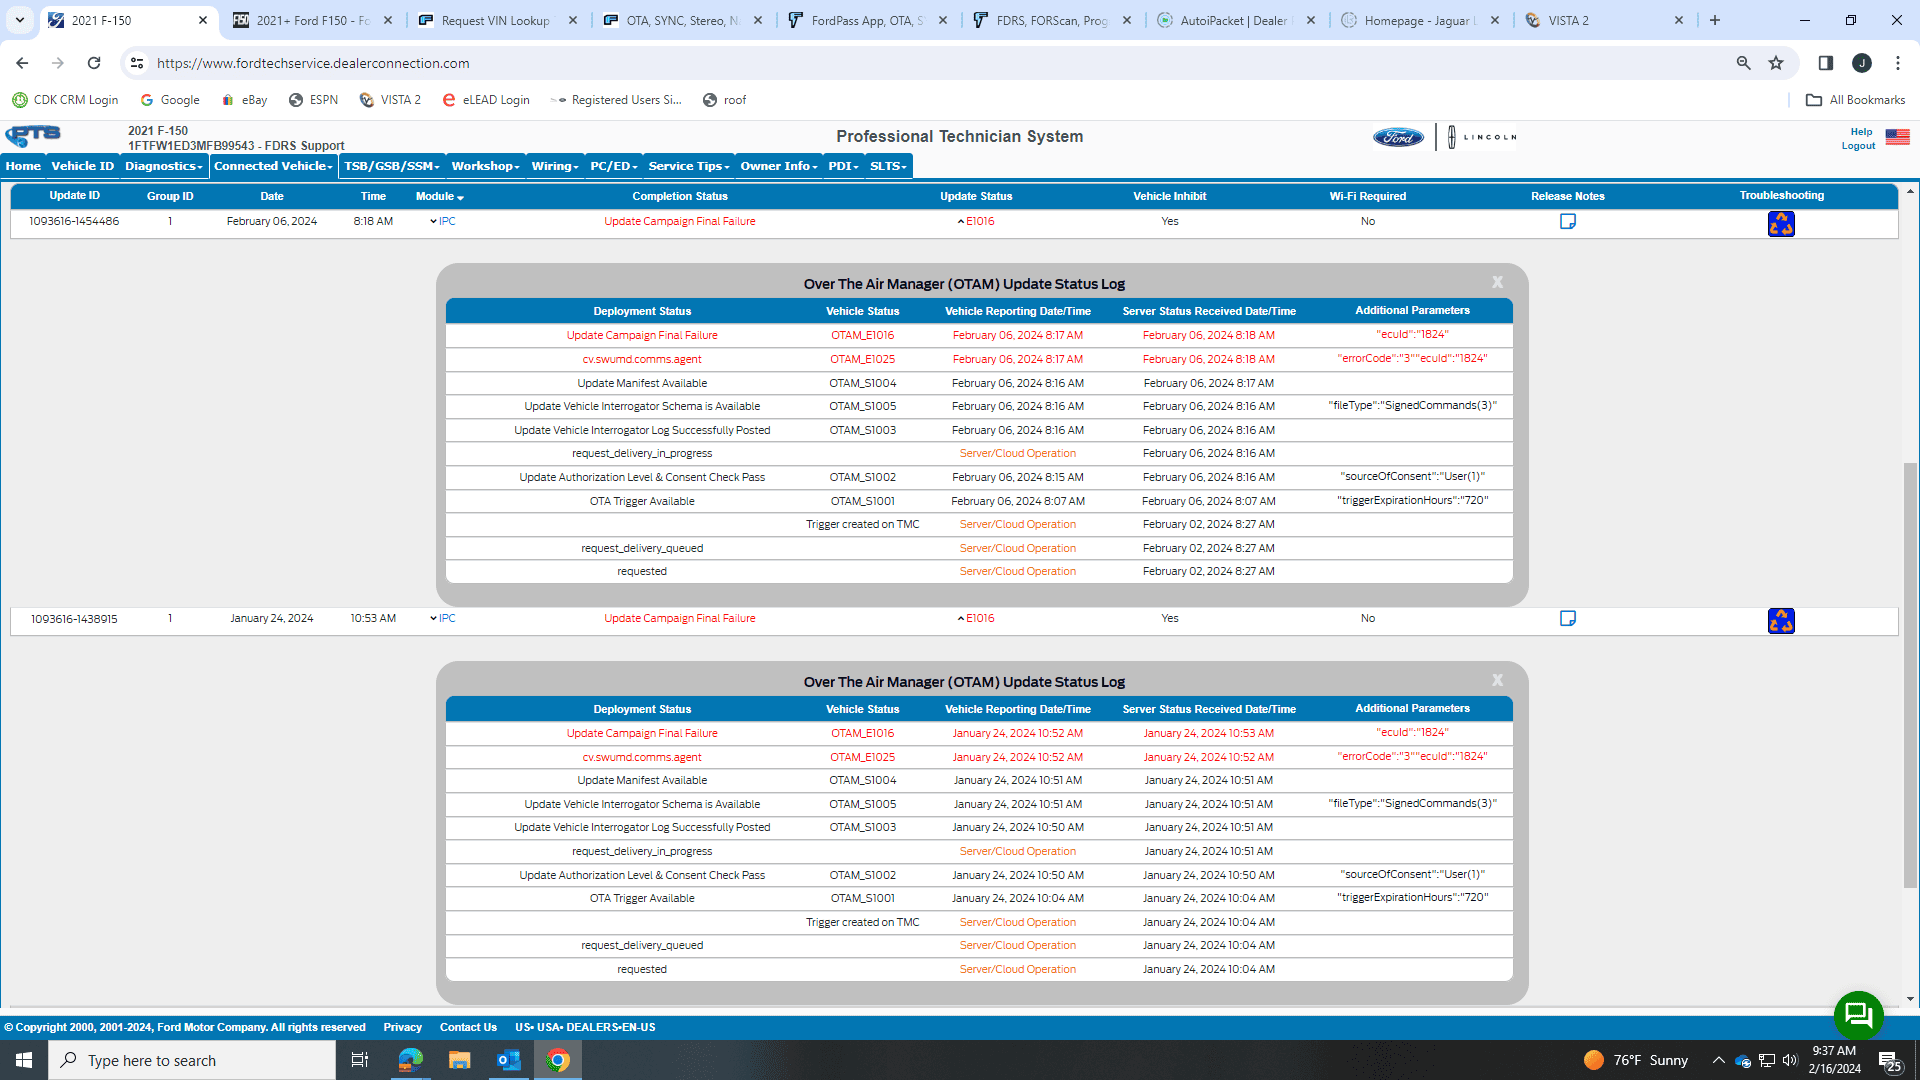Viewport: 1920px width, 1080px height.
Task: Open troubleshooting for the January 24 update
Action: (x=1781, y=621)
